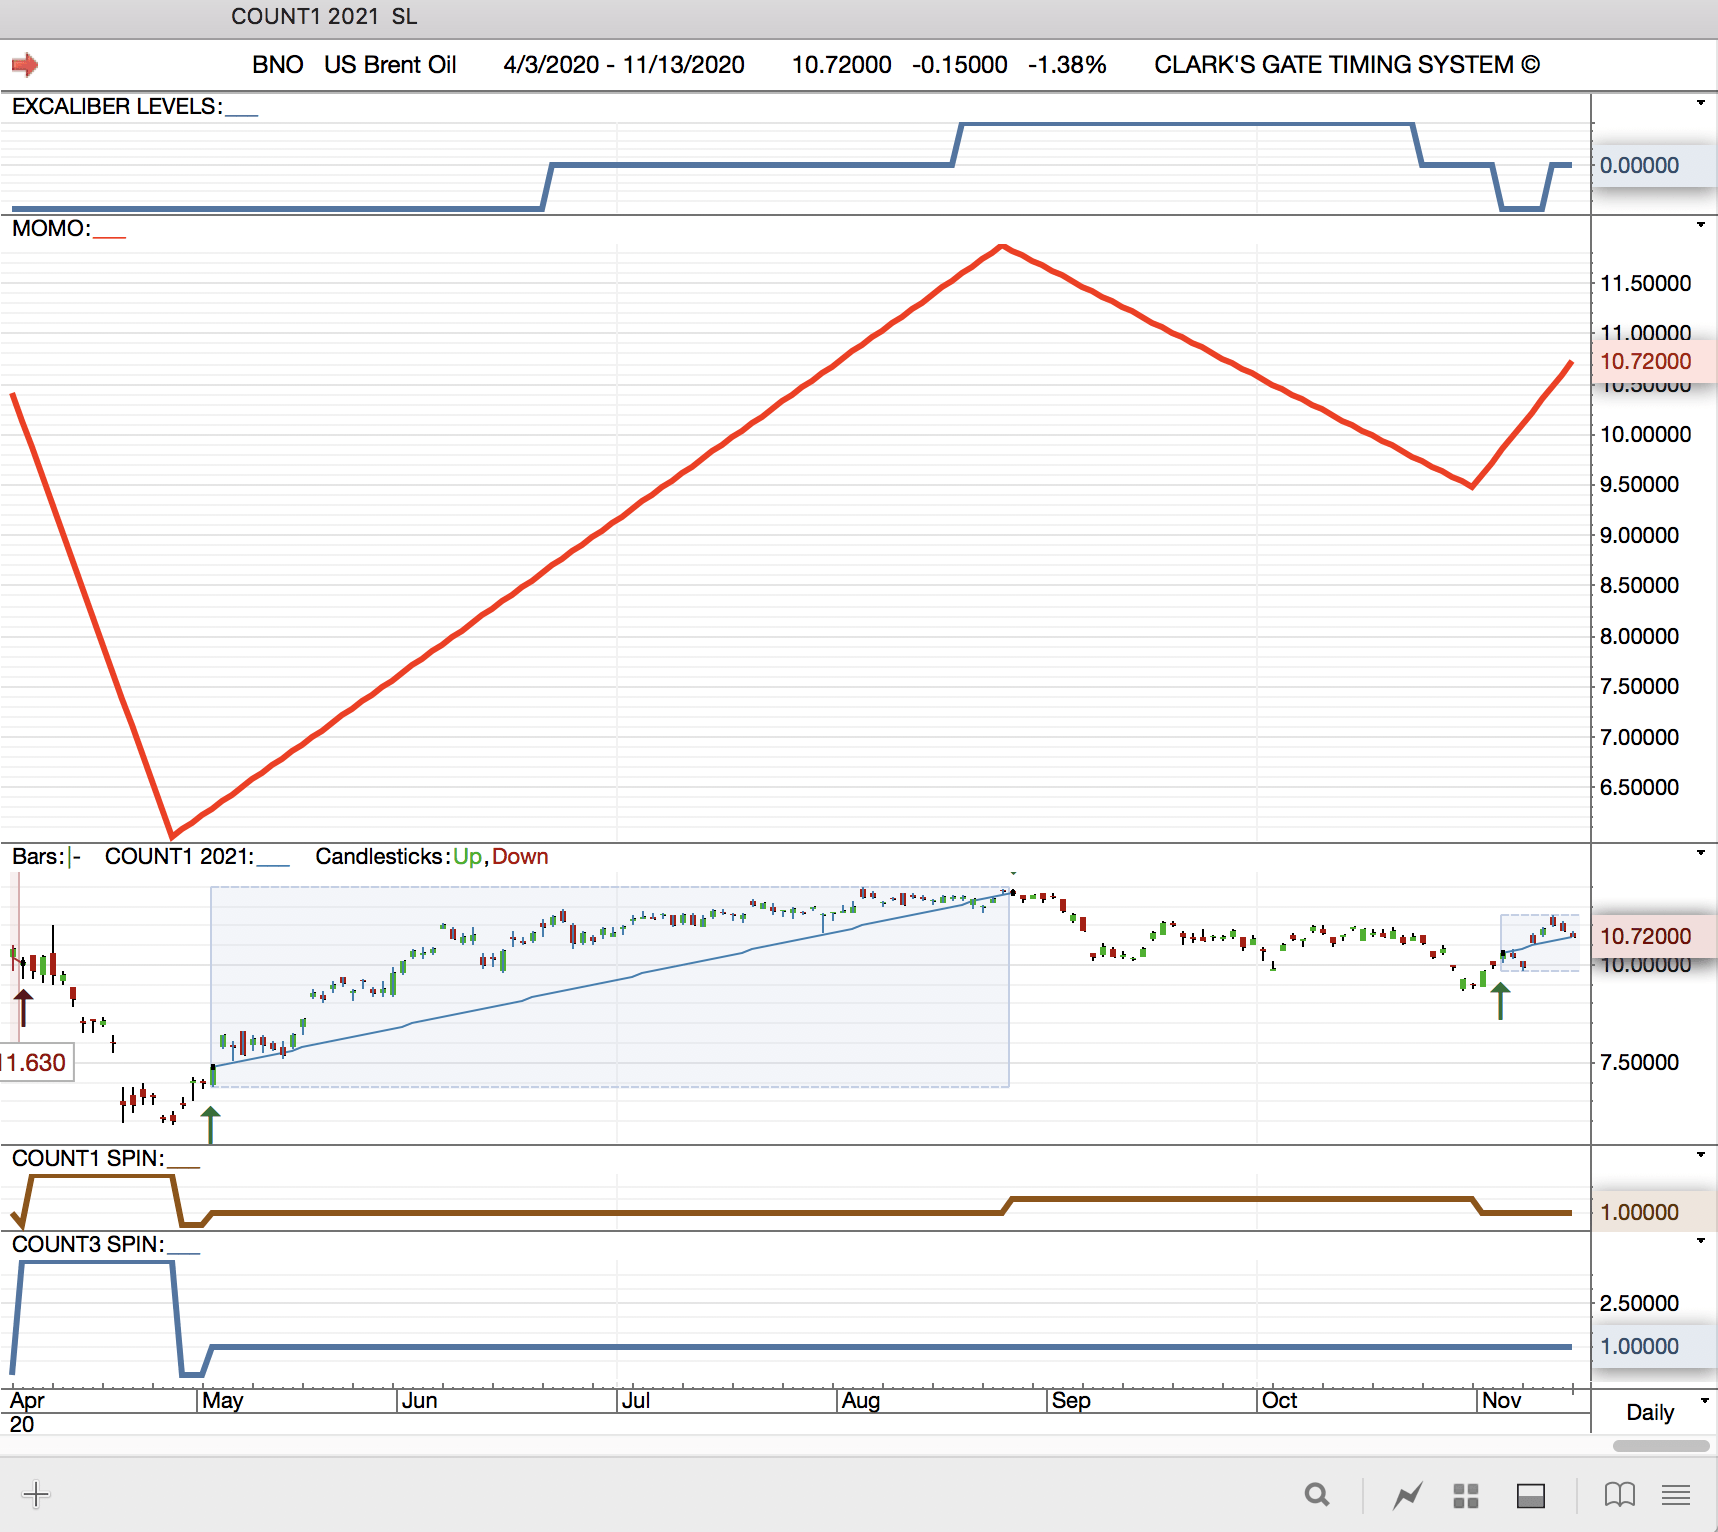Click the Bars label in price pane

[x=38, y=856]
